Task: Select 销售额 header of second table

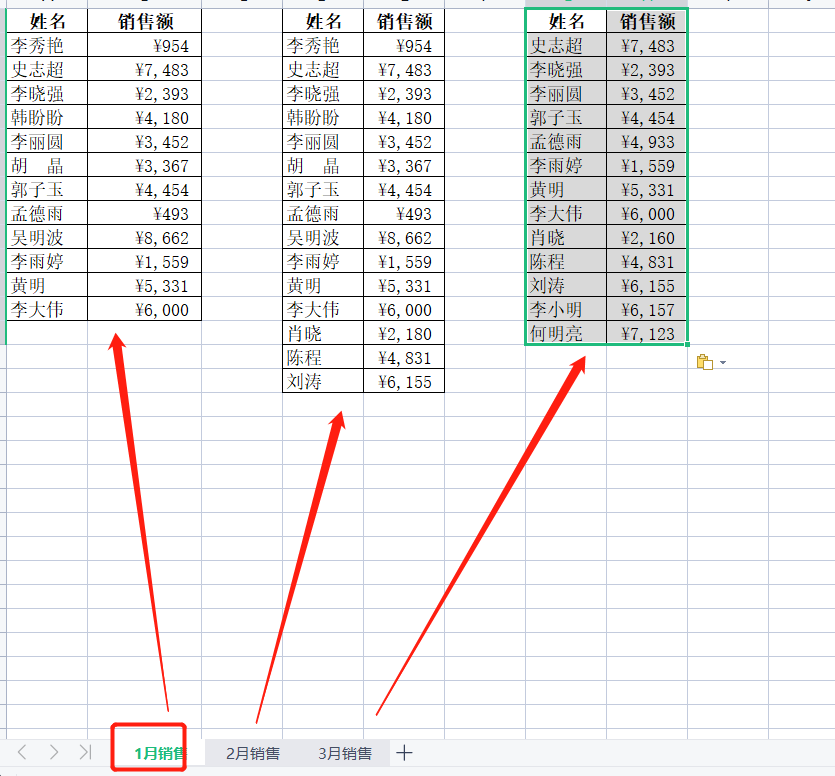Action: 404,21
